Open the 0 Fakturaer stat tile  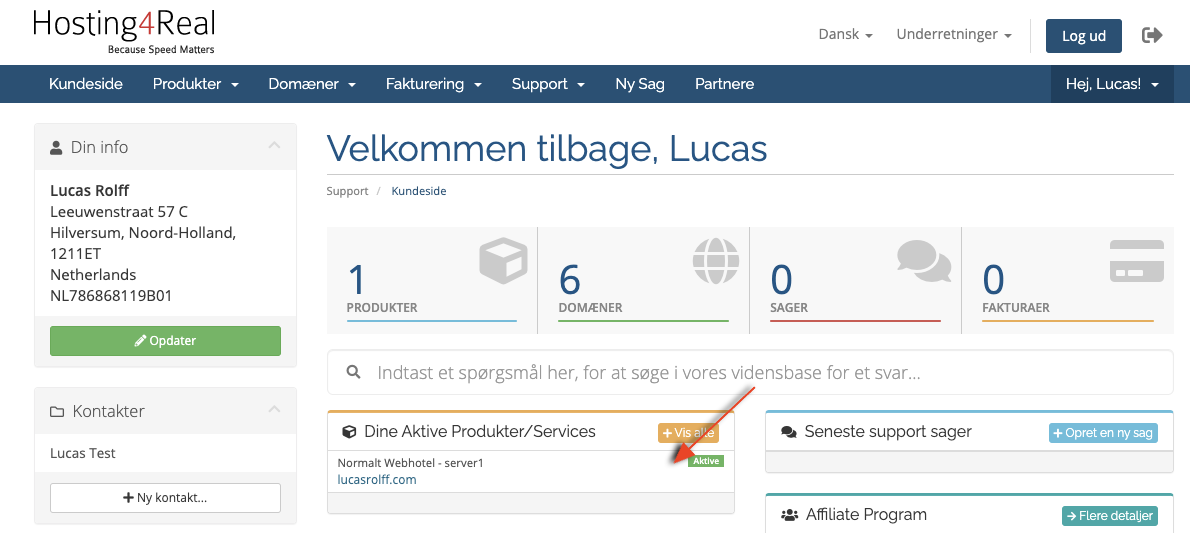click(x=1068, y=280)
